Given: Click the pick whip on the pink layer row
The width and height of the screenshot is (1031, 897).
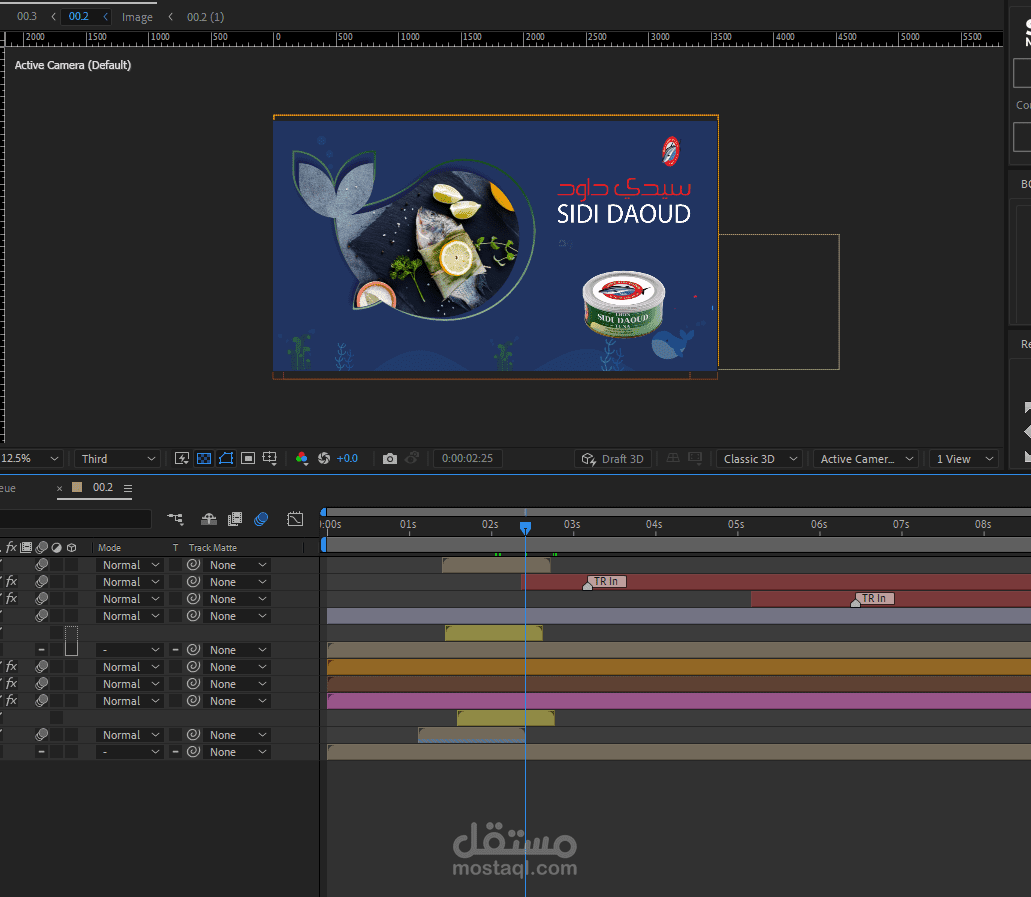Looking at the screenshot, I should coord(193,700).
